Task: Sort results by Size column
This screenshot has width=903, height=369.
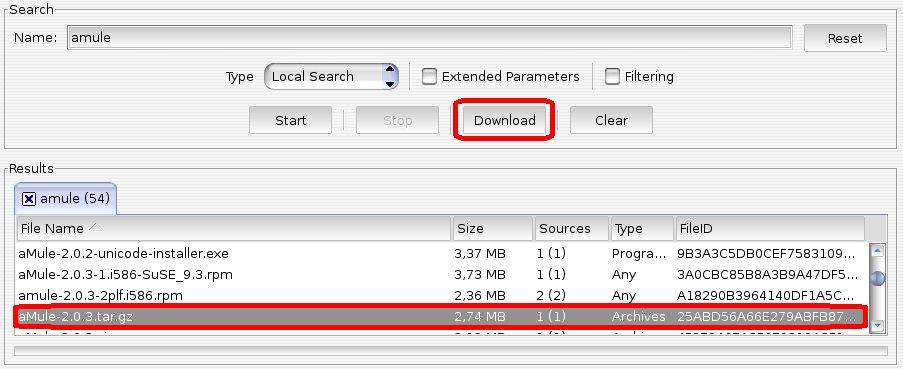Action: [493, 229]
